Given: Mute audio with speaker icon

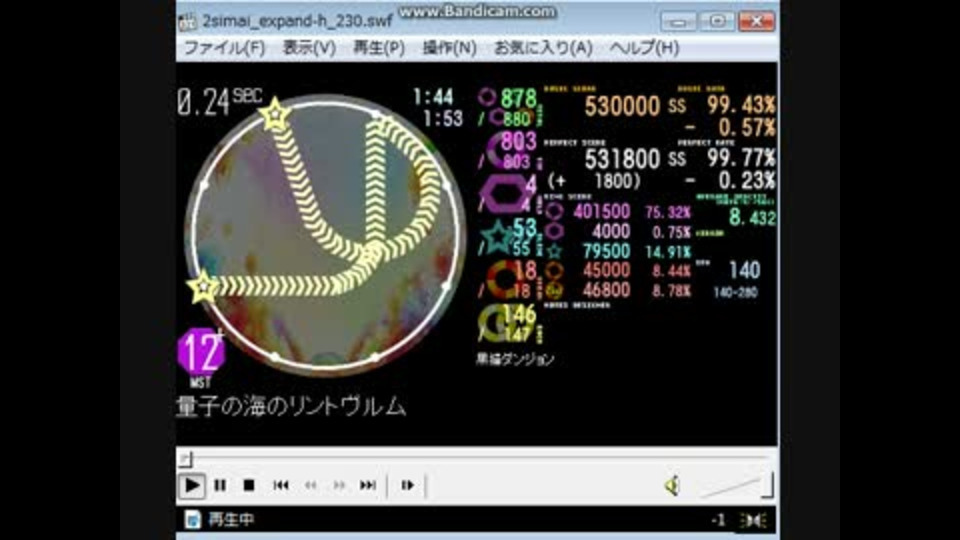Looking at the screenshot, I should (x=672, y=486).
